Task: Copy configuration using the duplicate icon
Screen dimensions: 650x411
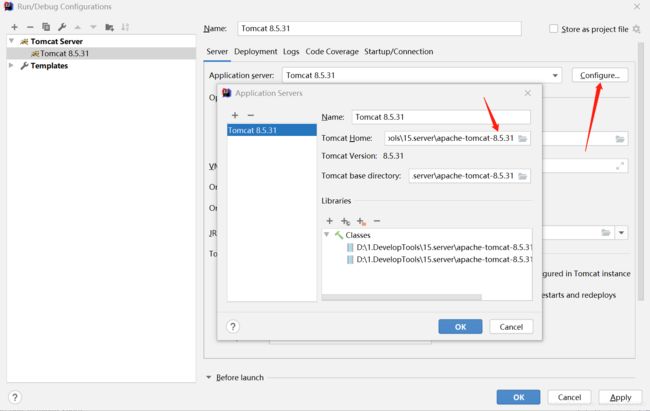Action: 46,27
